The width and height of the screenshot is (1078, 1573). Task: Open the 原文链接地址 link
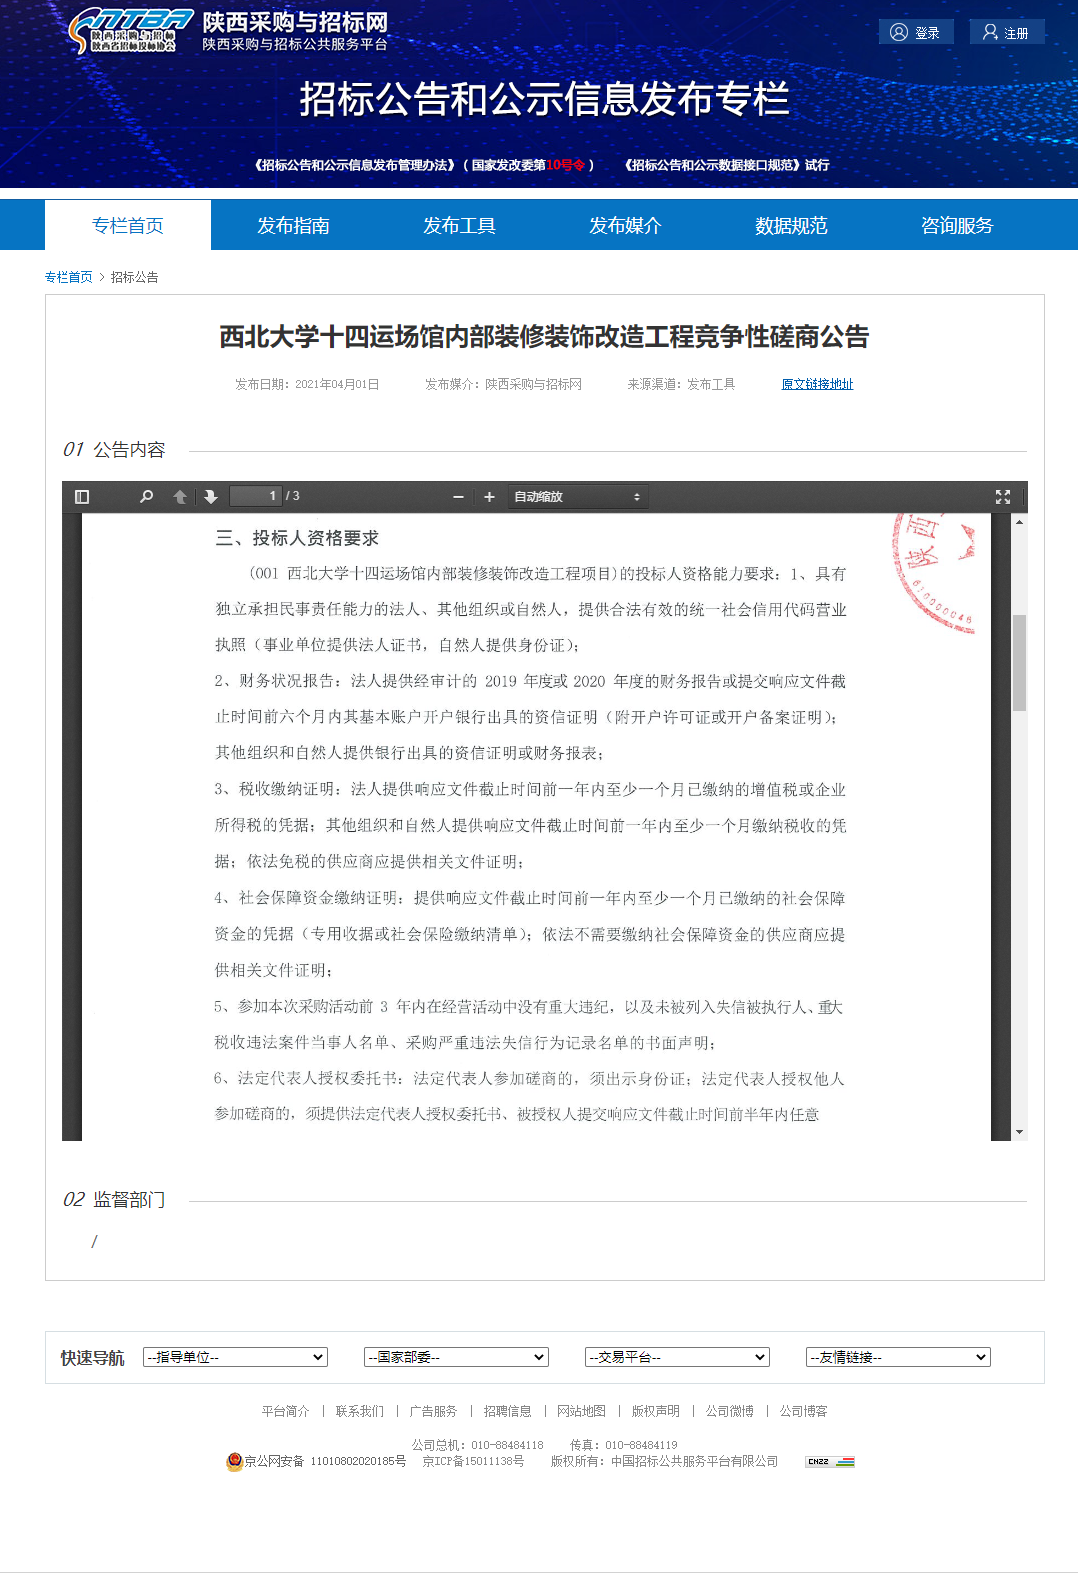817,384
